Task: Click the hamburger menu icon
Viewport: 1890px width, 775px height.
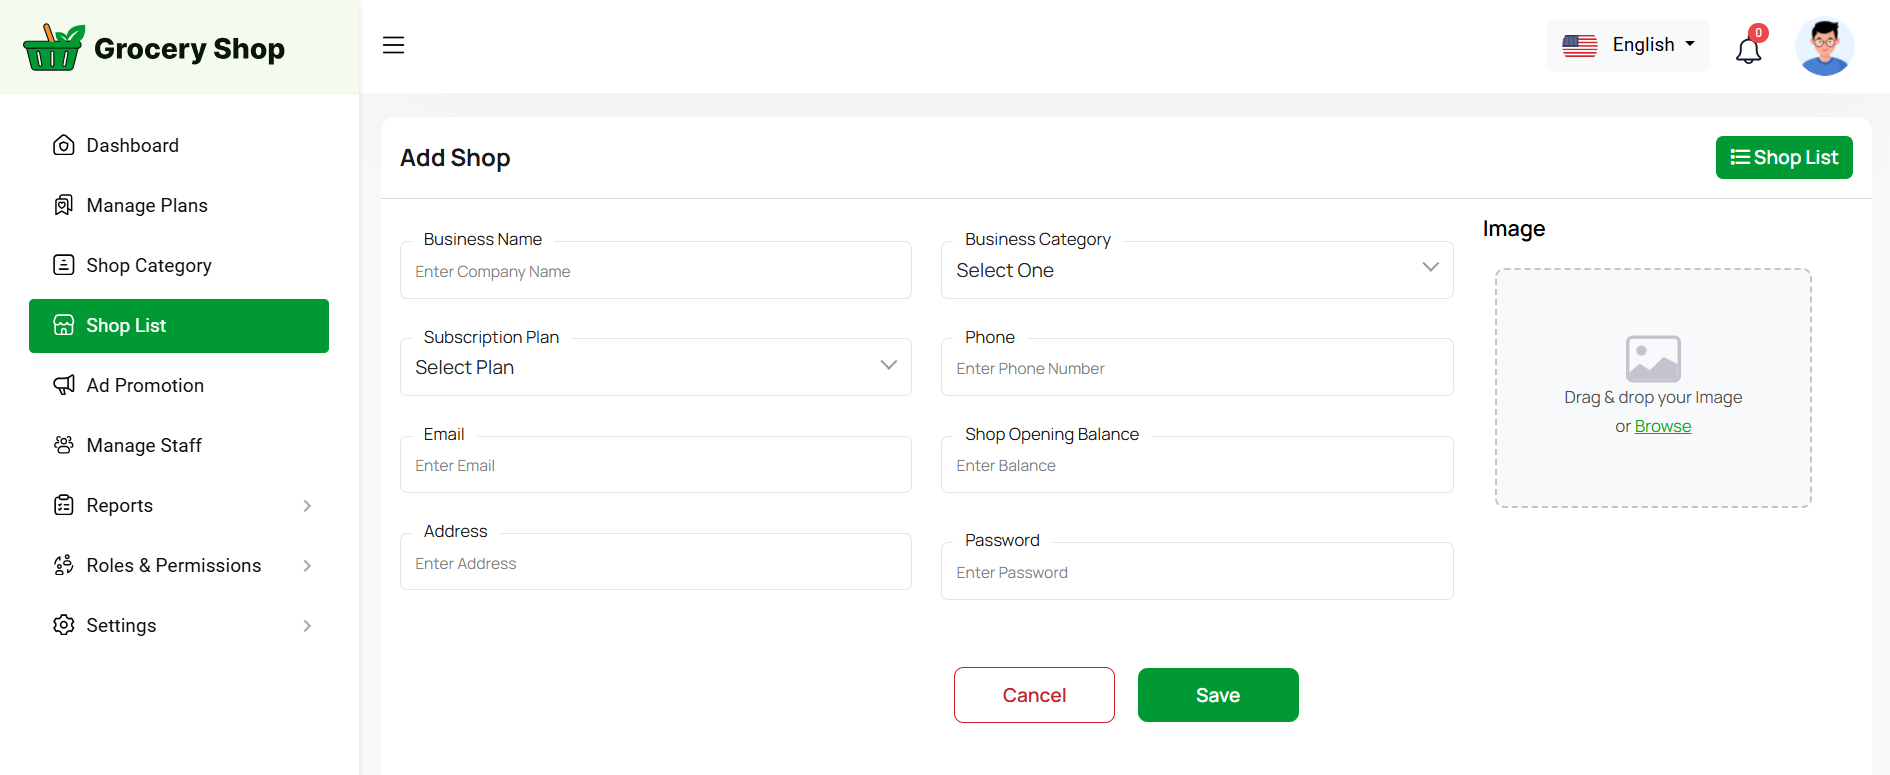Action: [x=394, y=45]
